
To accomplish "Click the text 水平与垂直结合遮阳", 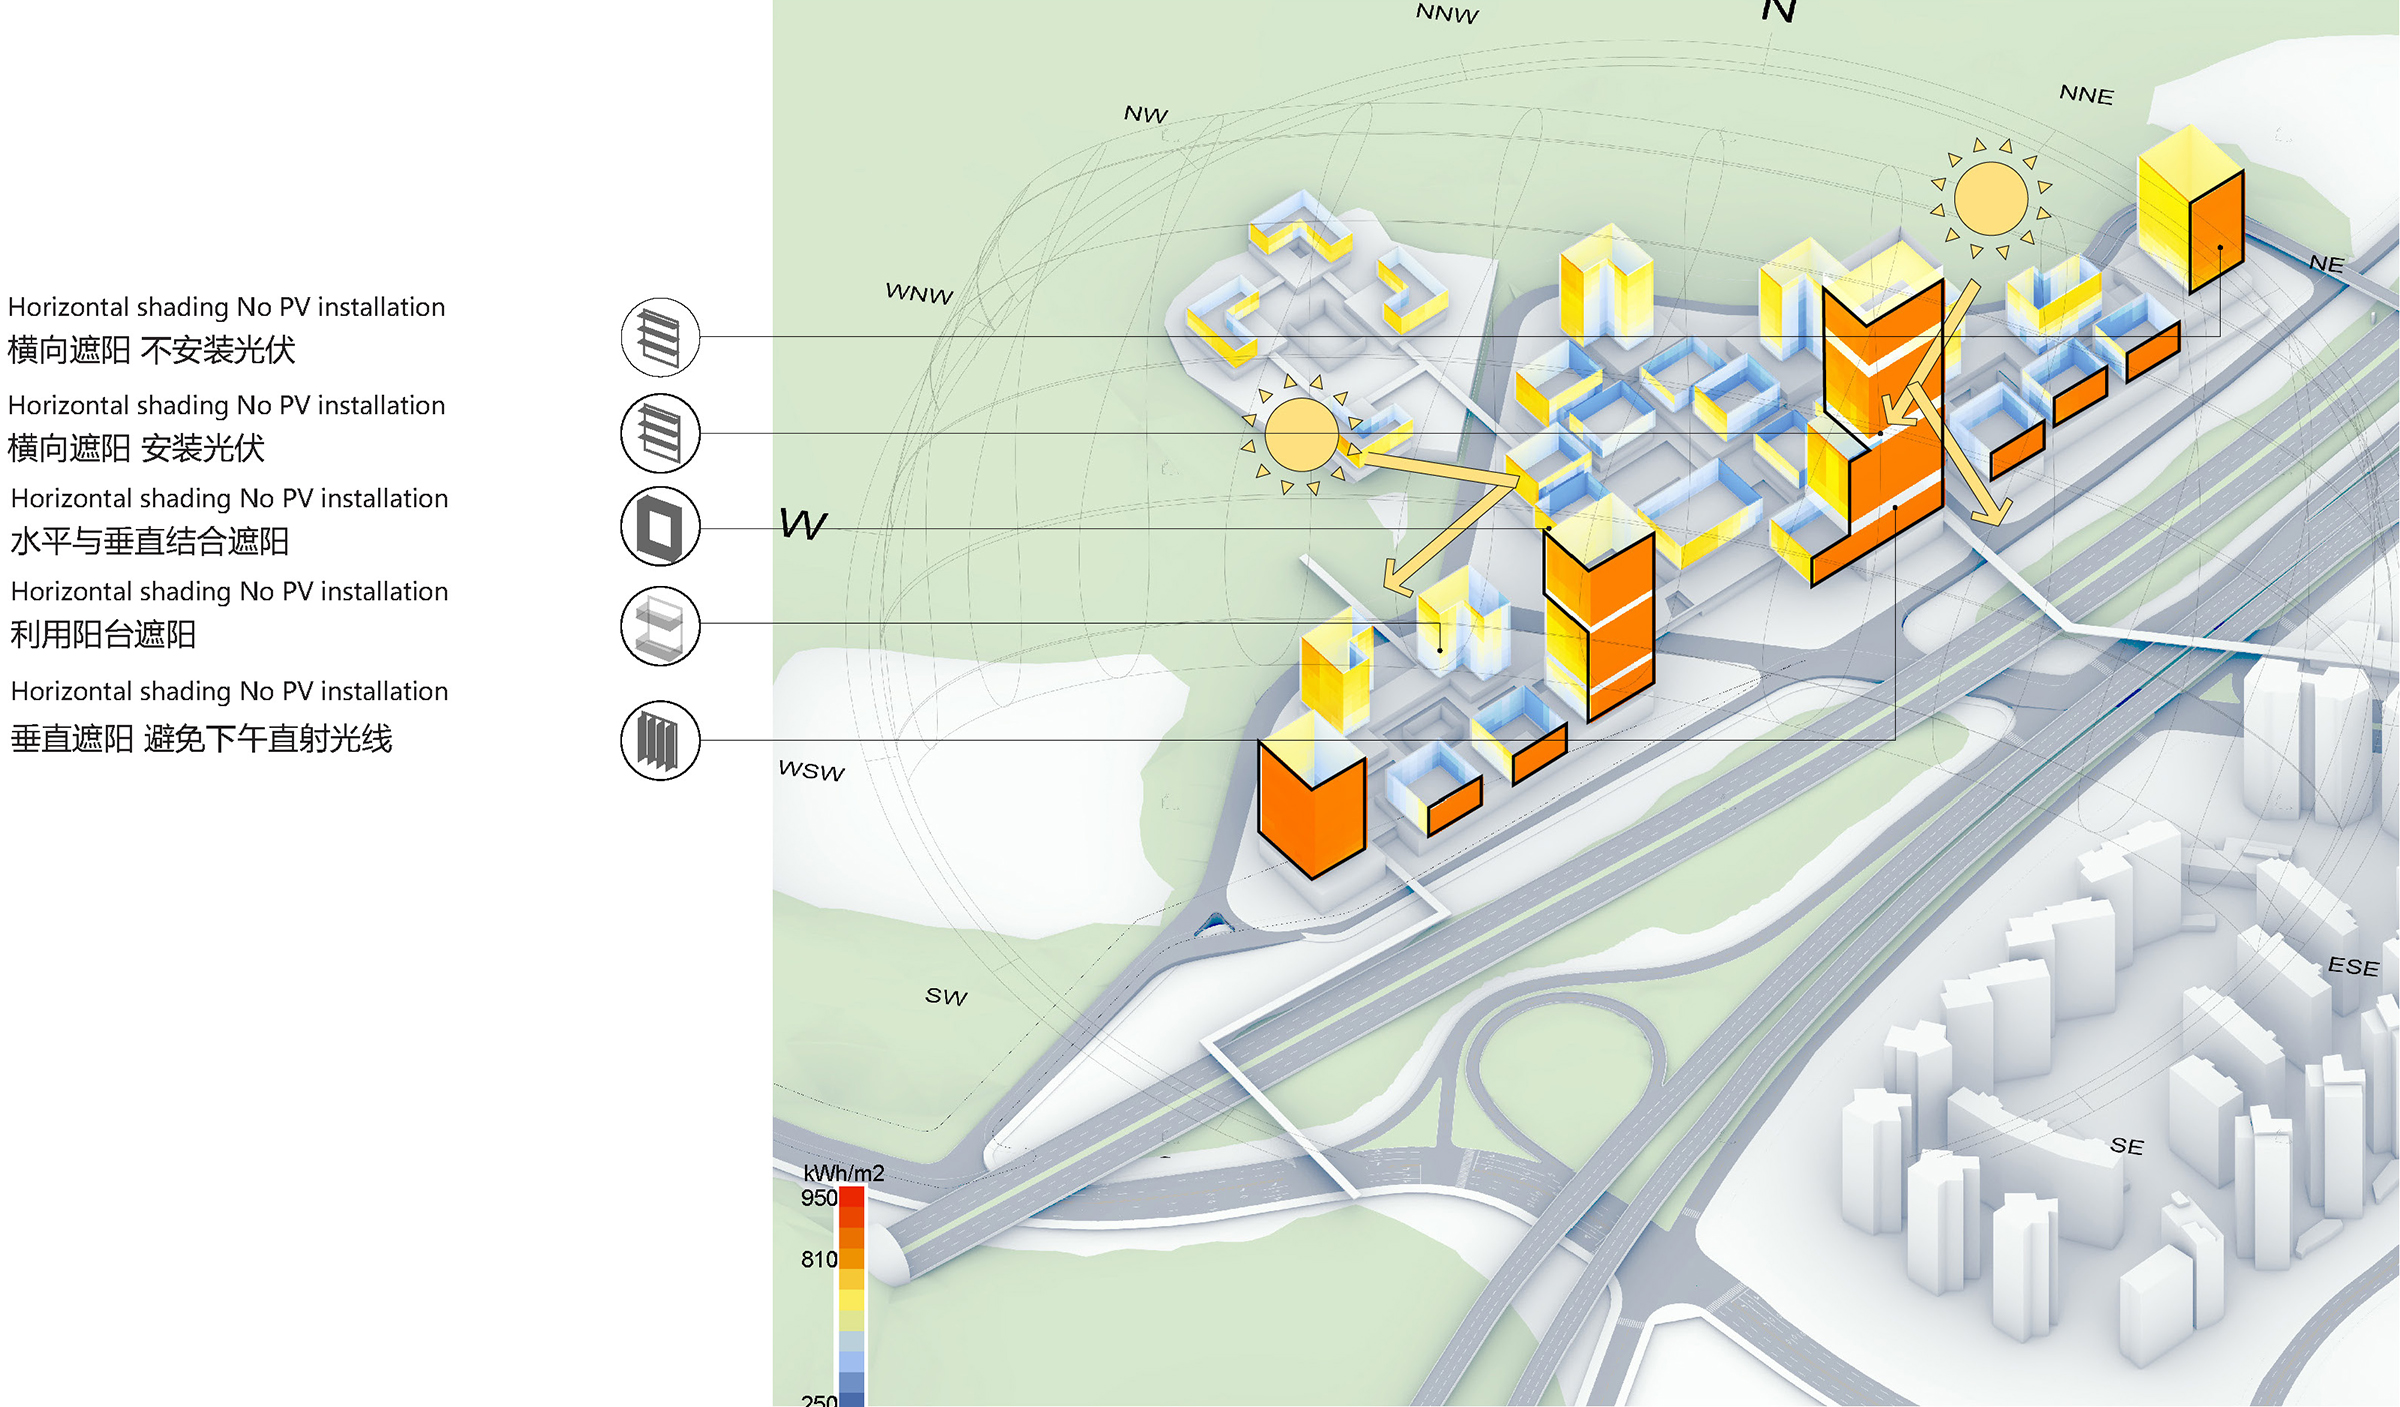I will 150,541.
